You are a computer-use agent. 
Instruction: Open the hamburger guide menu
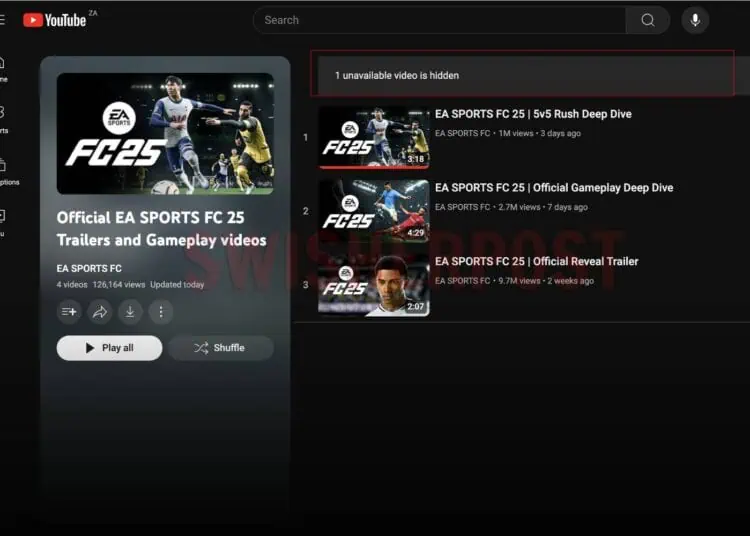(x=3, y=20)
